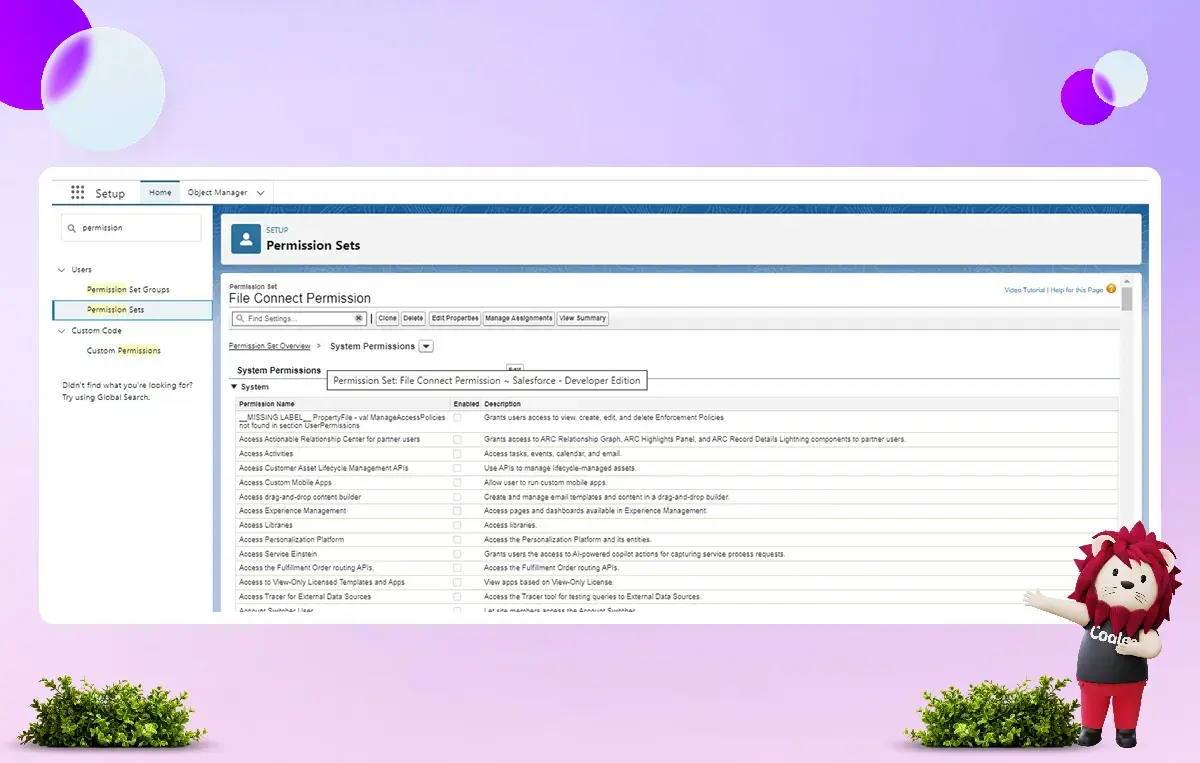This screenshot has height=763, width=1200.
Task: Click the 'File Connect Permission' title
Action: tap(300, 298)
